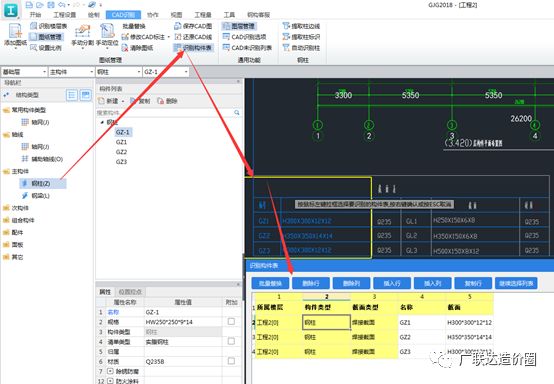Open the GZ-1 component dropdown

coord(166,72)
